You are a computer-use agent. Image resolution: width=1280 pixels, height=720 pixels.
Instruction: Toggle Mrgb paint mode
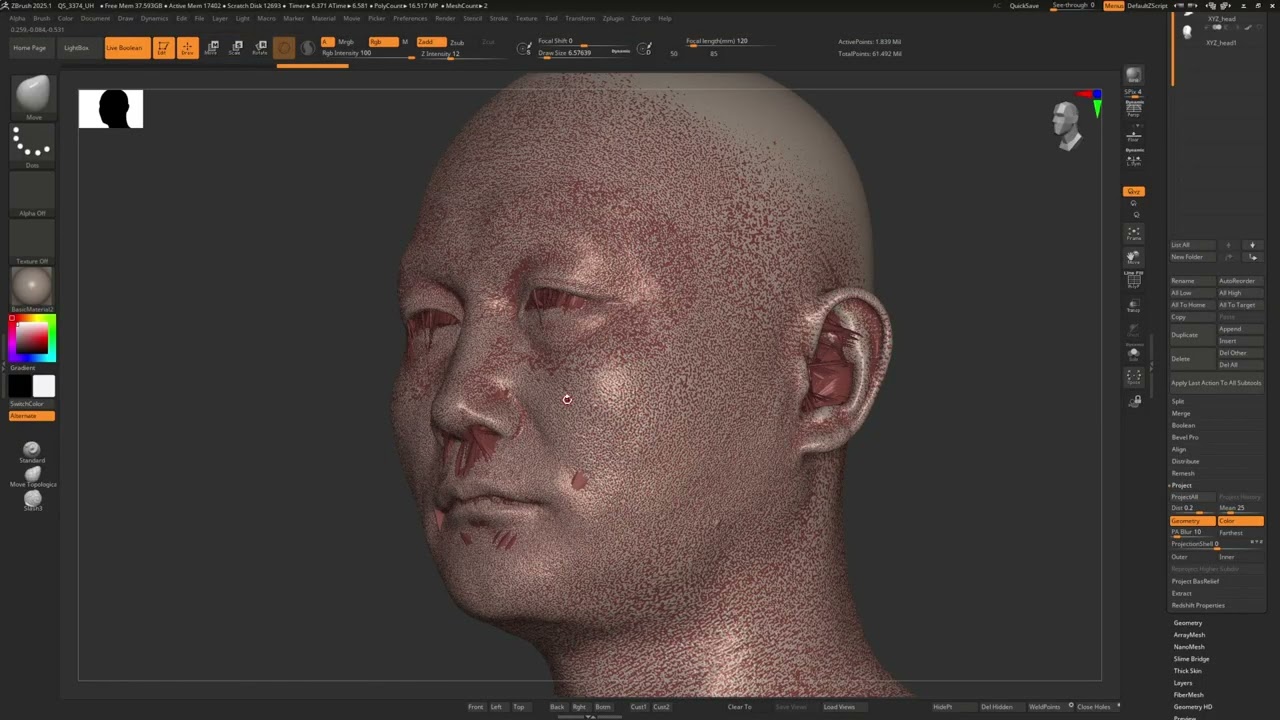click(x=346, y=42)
